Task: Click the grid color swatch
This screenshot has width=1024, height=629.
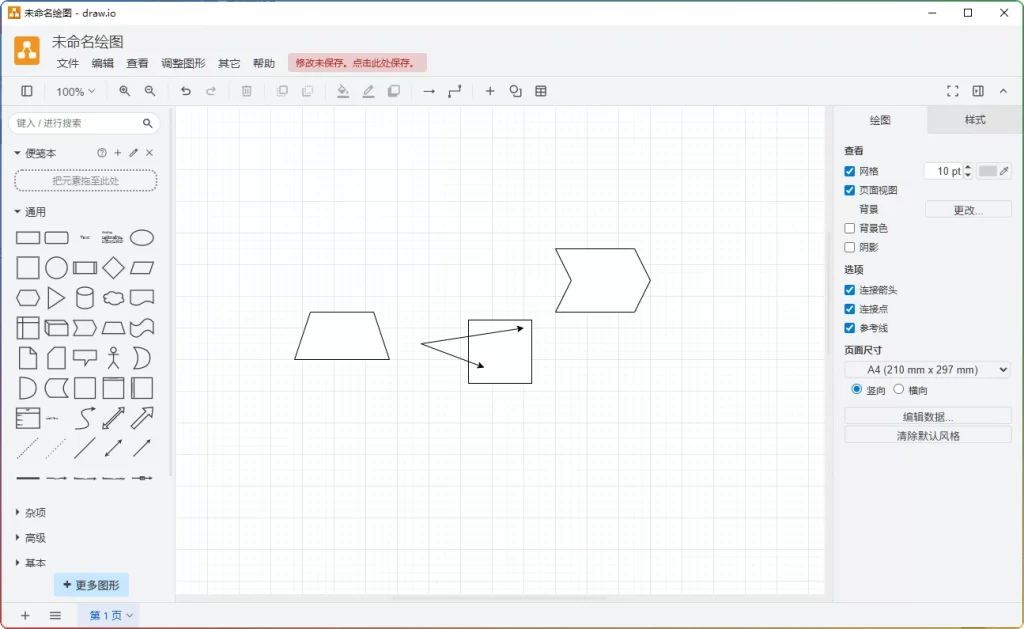Action: tap(986, 170)
